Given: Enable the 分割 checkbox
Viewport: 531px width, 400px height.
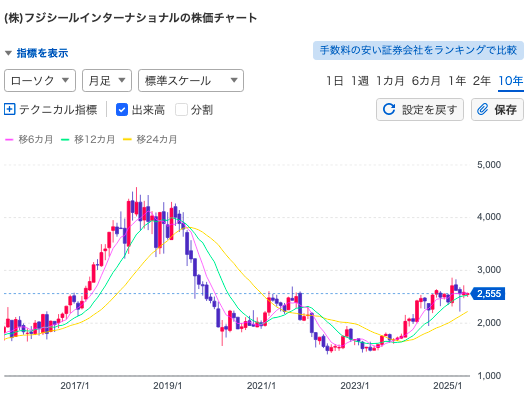Looking at the screenshot, I should point(181,110).
